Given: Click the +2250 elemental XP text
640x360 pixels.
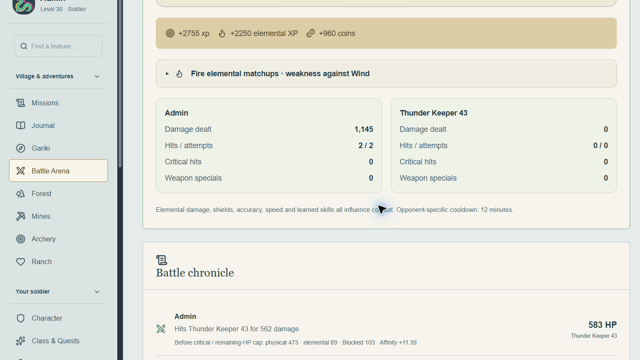Looking at the screenshot, I should (x=264, y=33).
